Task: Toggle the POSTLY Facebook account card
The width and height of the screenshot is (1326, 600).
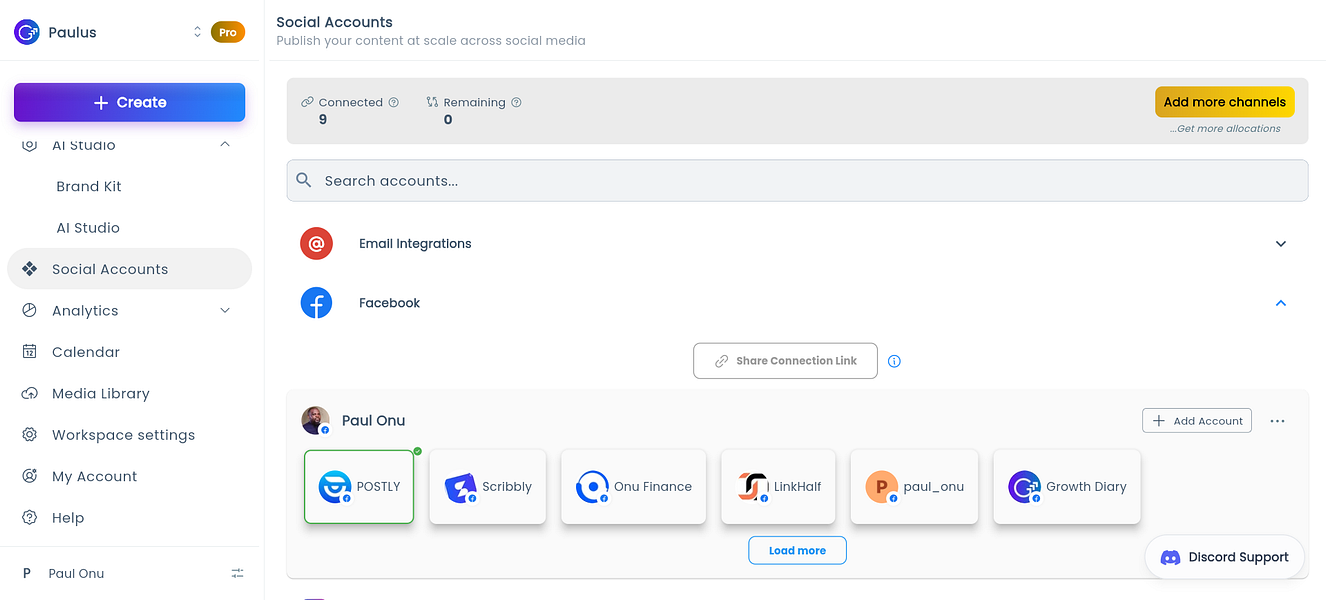Action: pyautogui.click(x=359, y=487)
